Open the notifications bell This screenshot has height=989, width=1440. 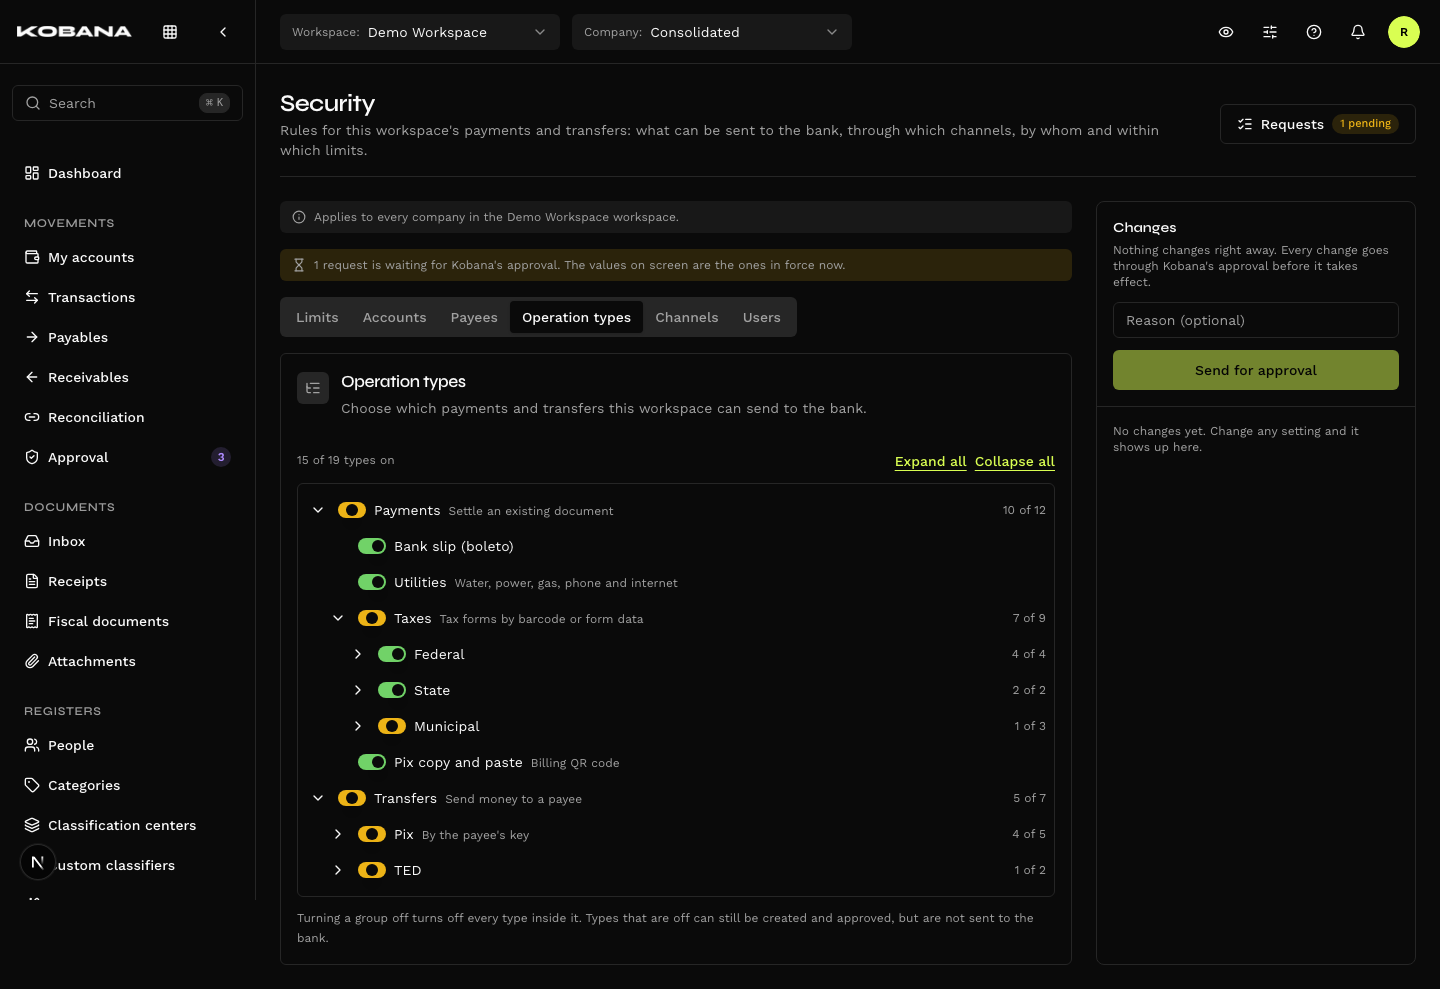pos(1358,32)
